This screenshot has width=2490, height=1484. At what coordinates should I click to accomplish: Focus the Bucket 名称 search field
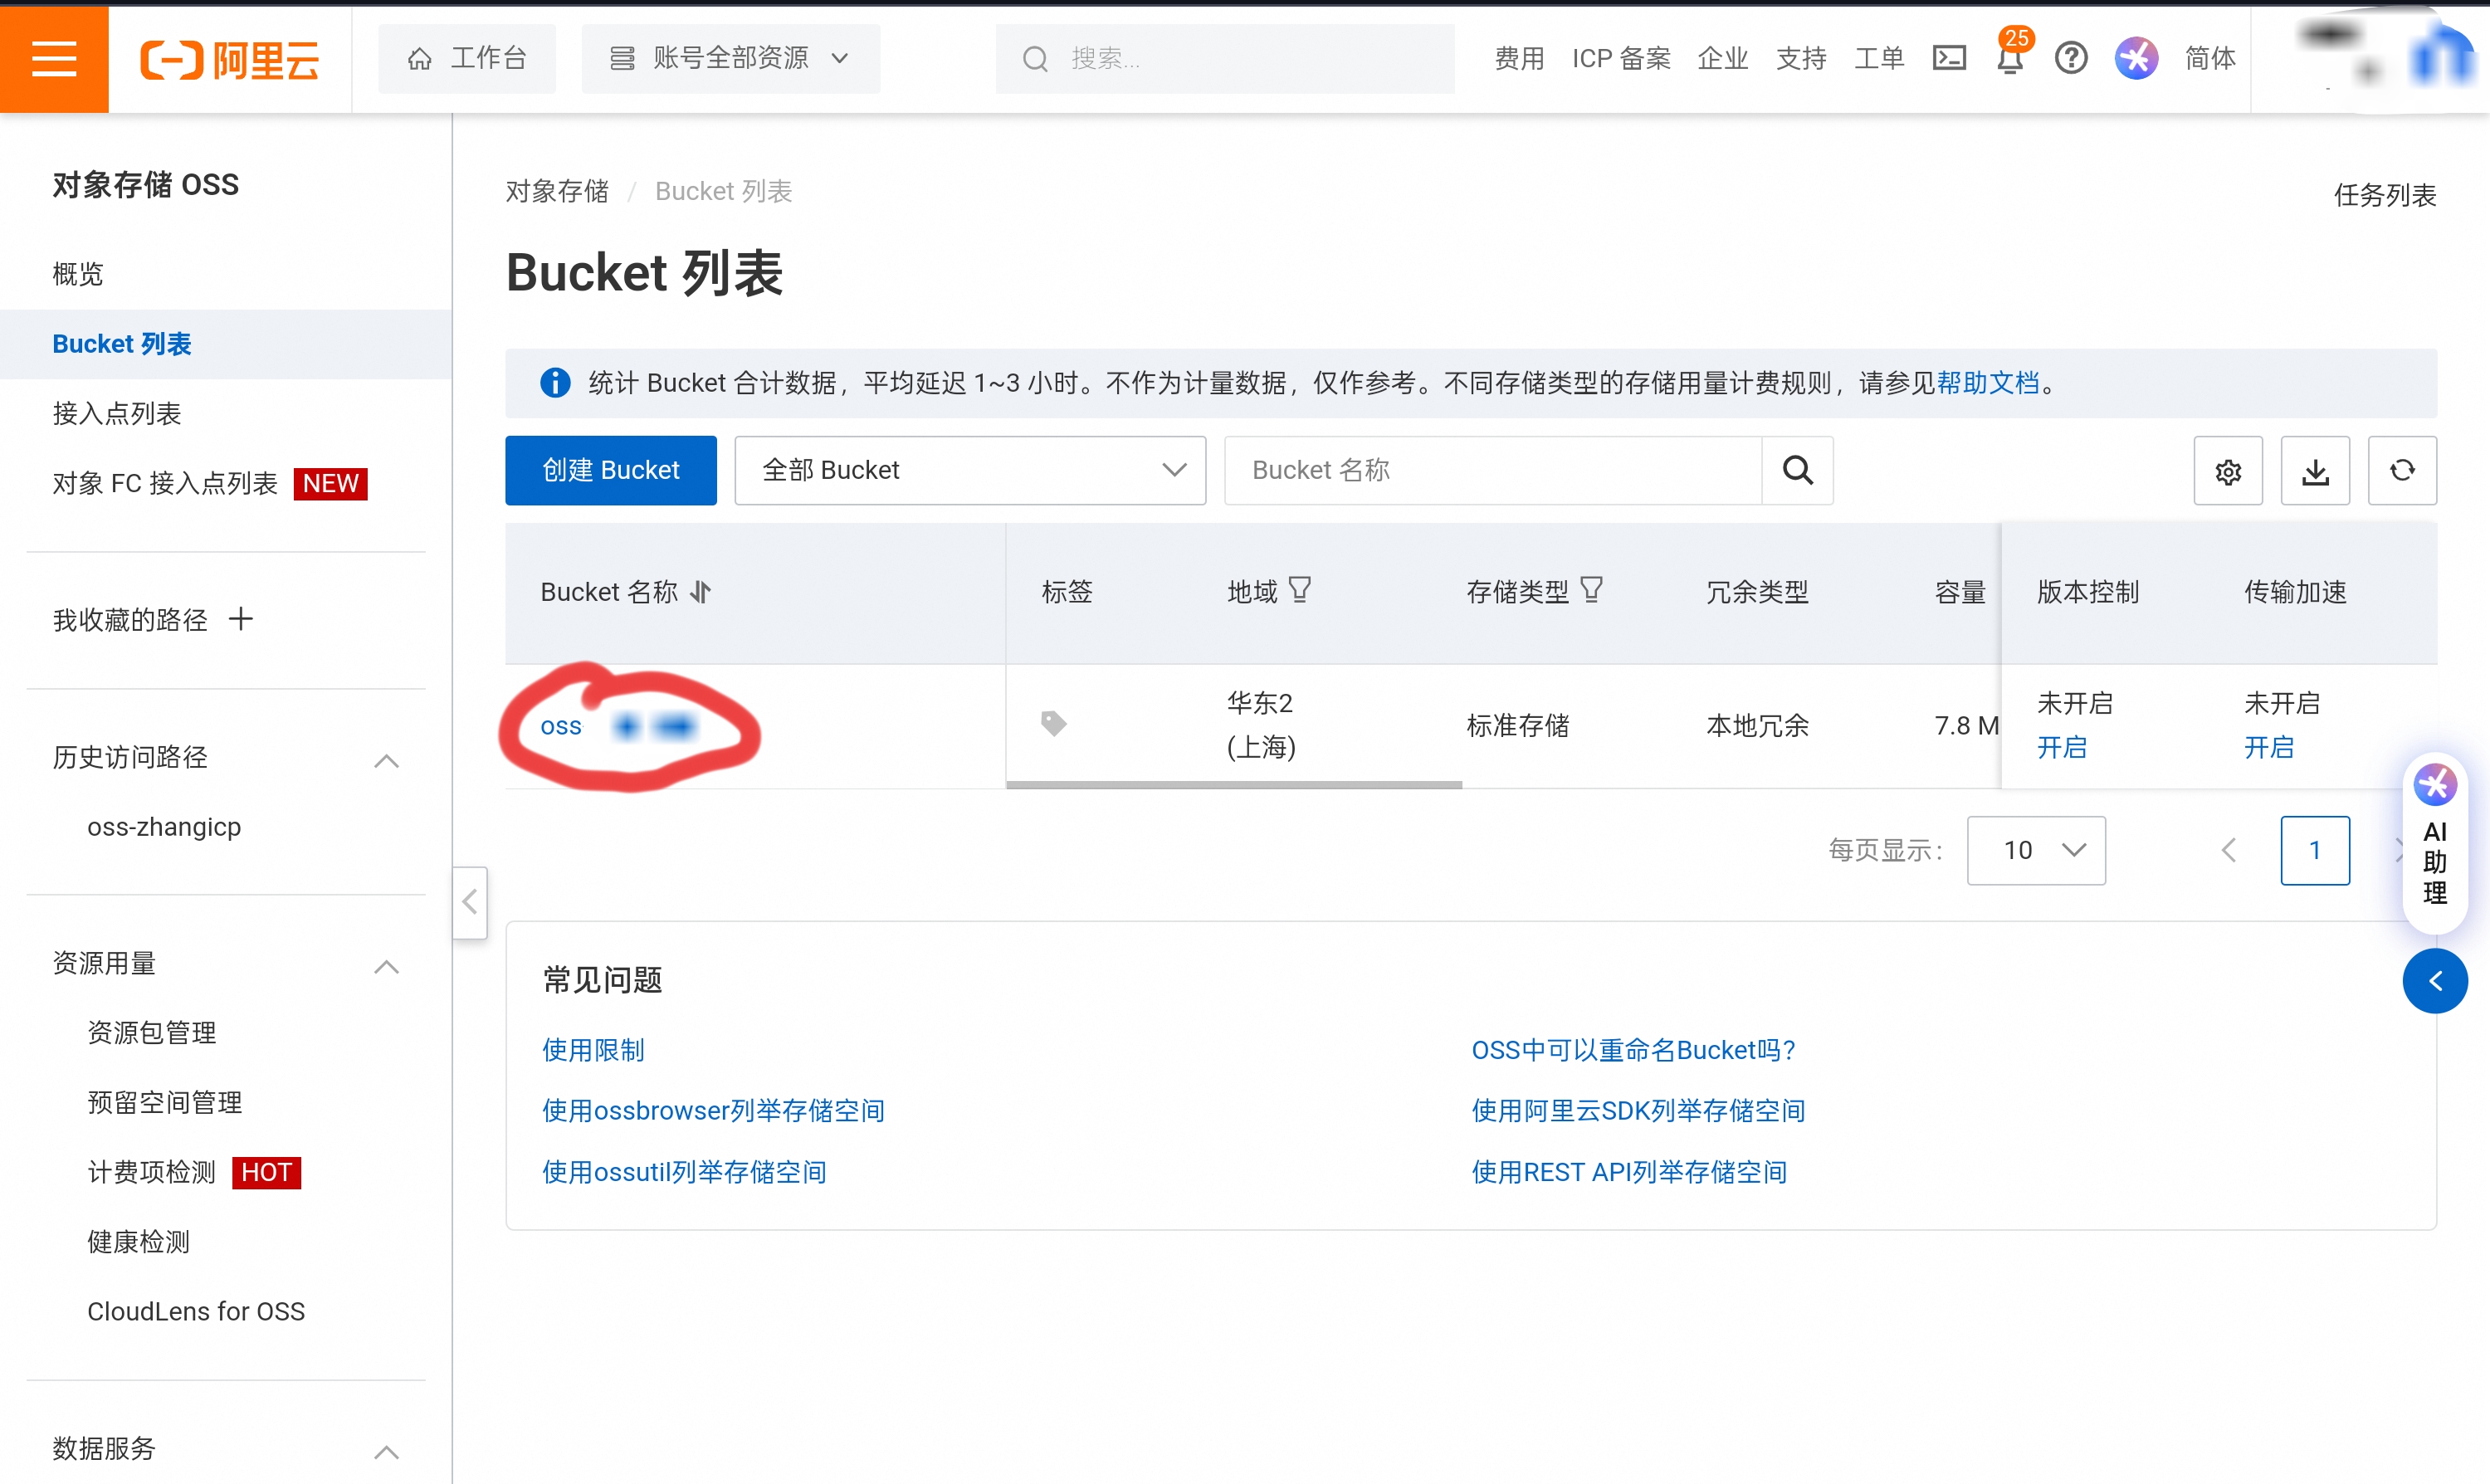pos(1493,471)
